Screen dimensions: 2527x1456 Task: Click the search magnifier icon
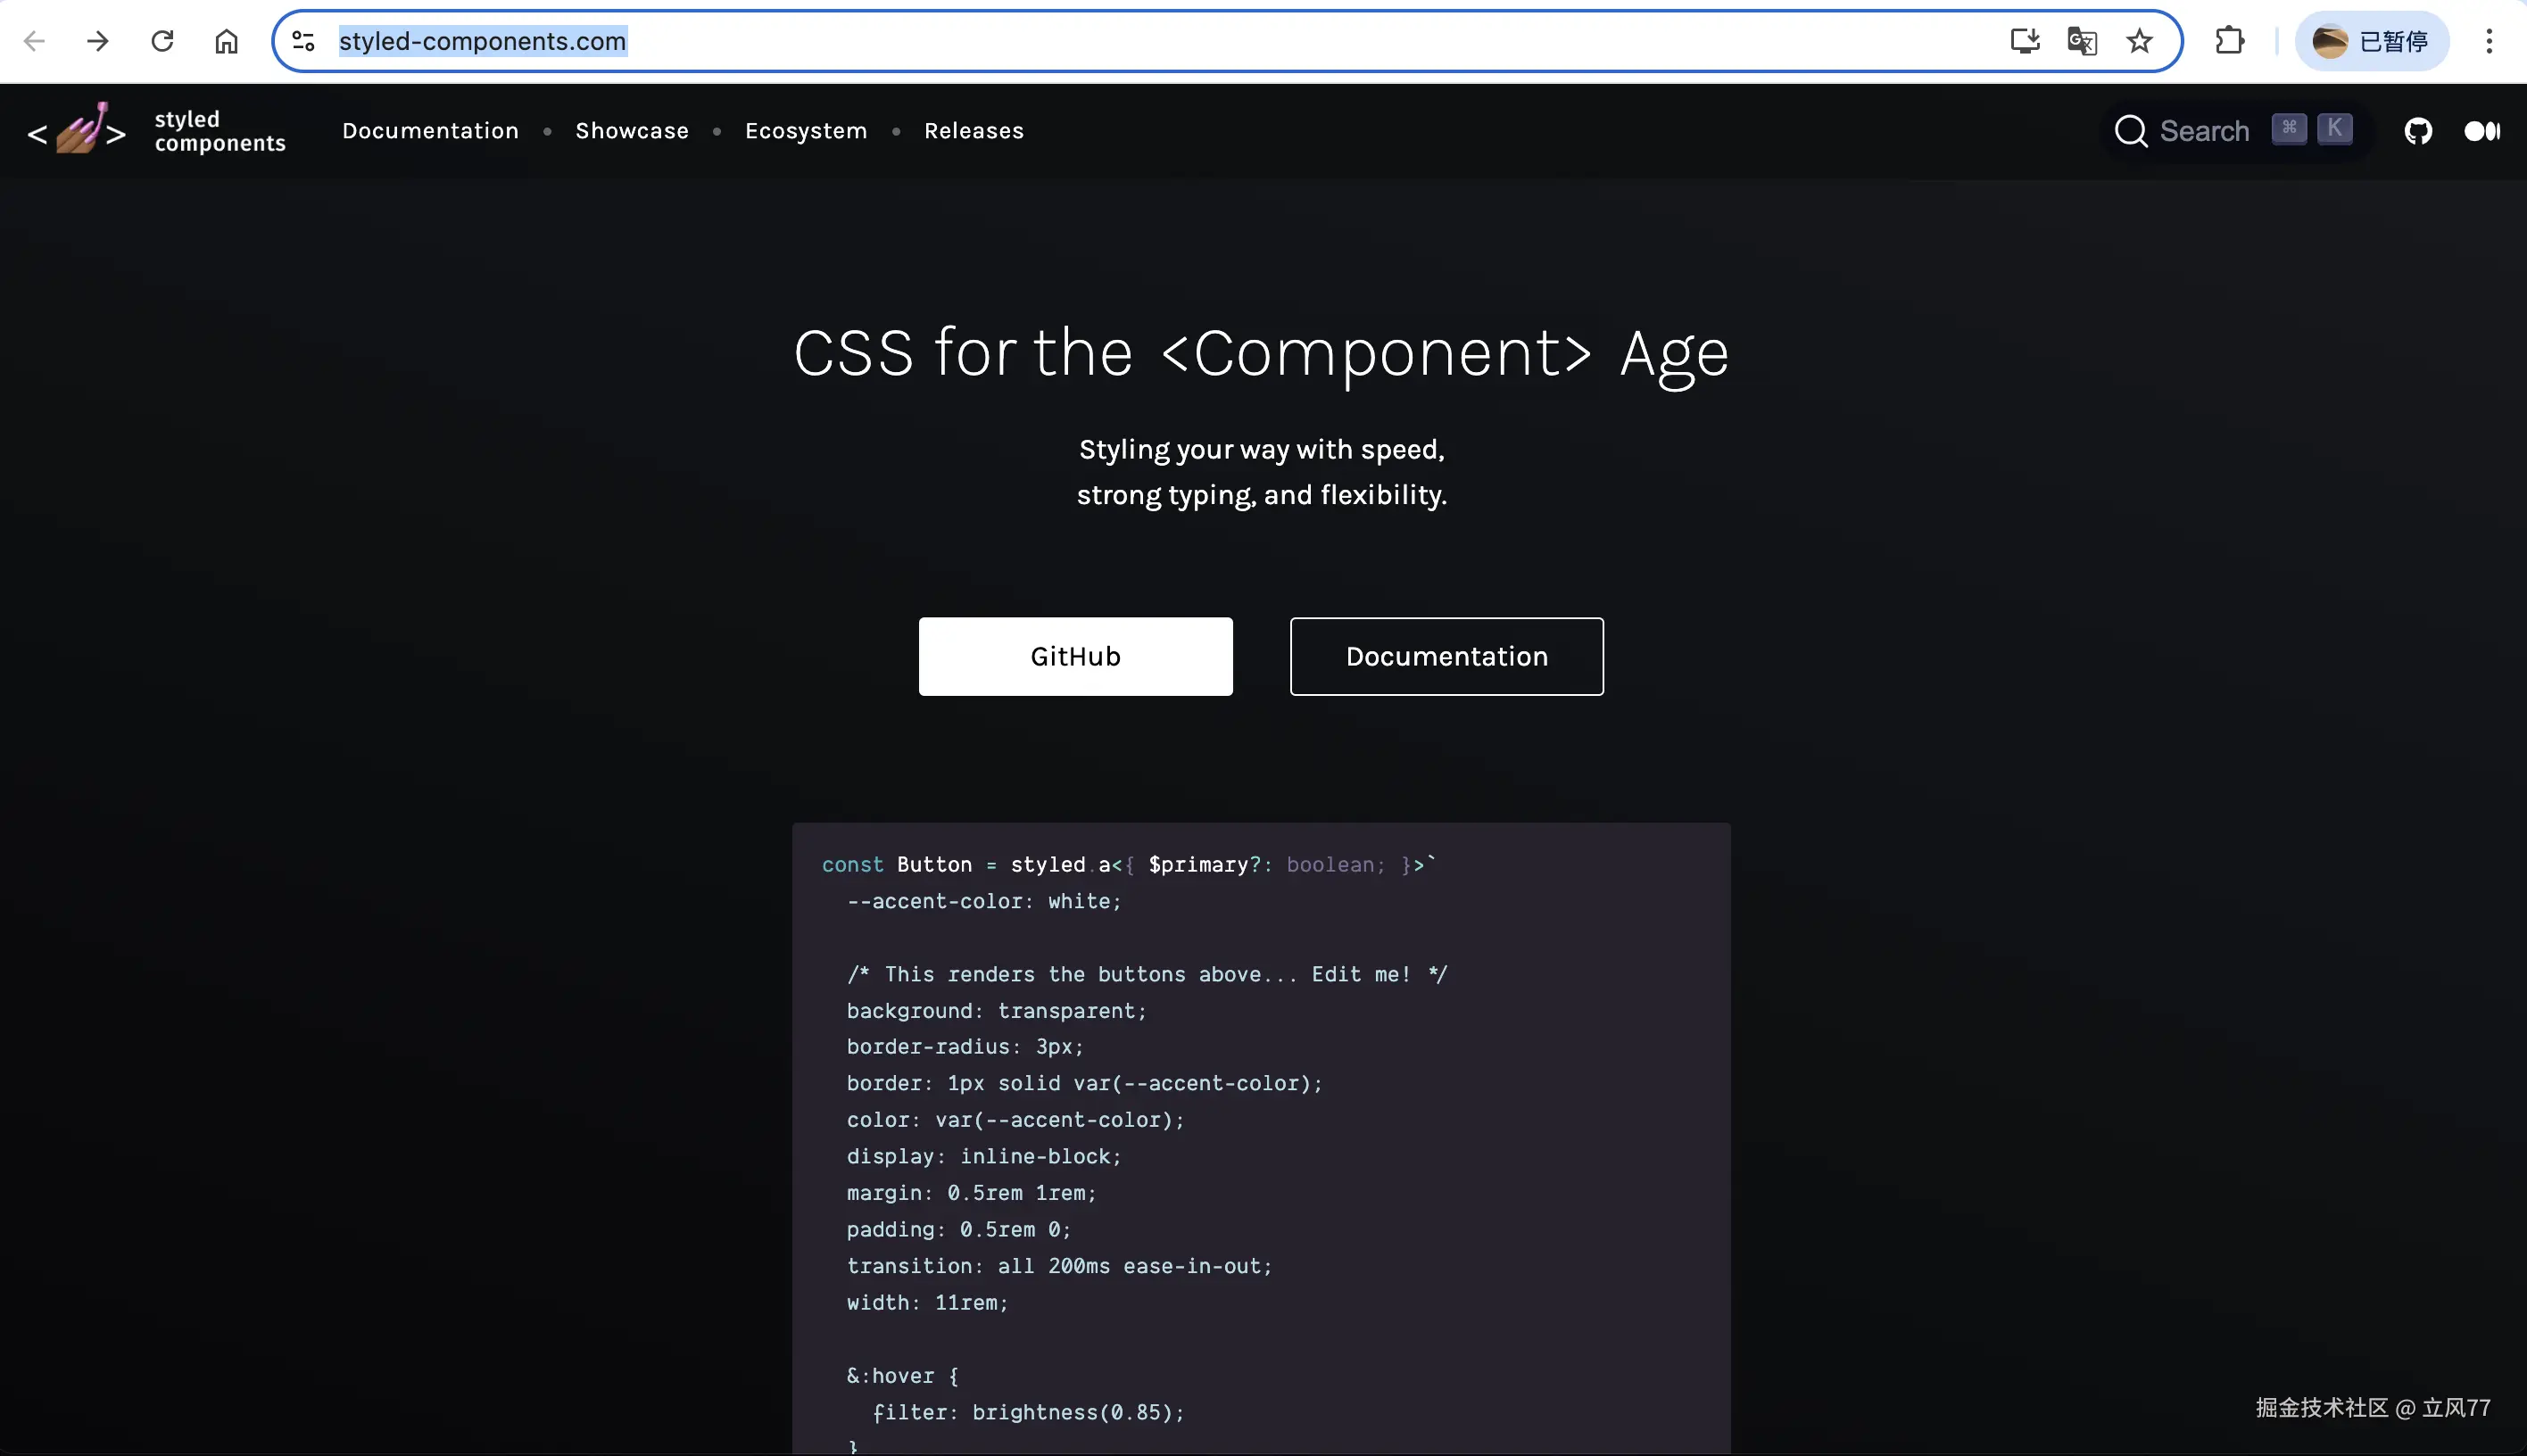click(2131, 131)
